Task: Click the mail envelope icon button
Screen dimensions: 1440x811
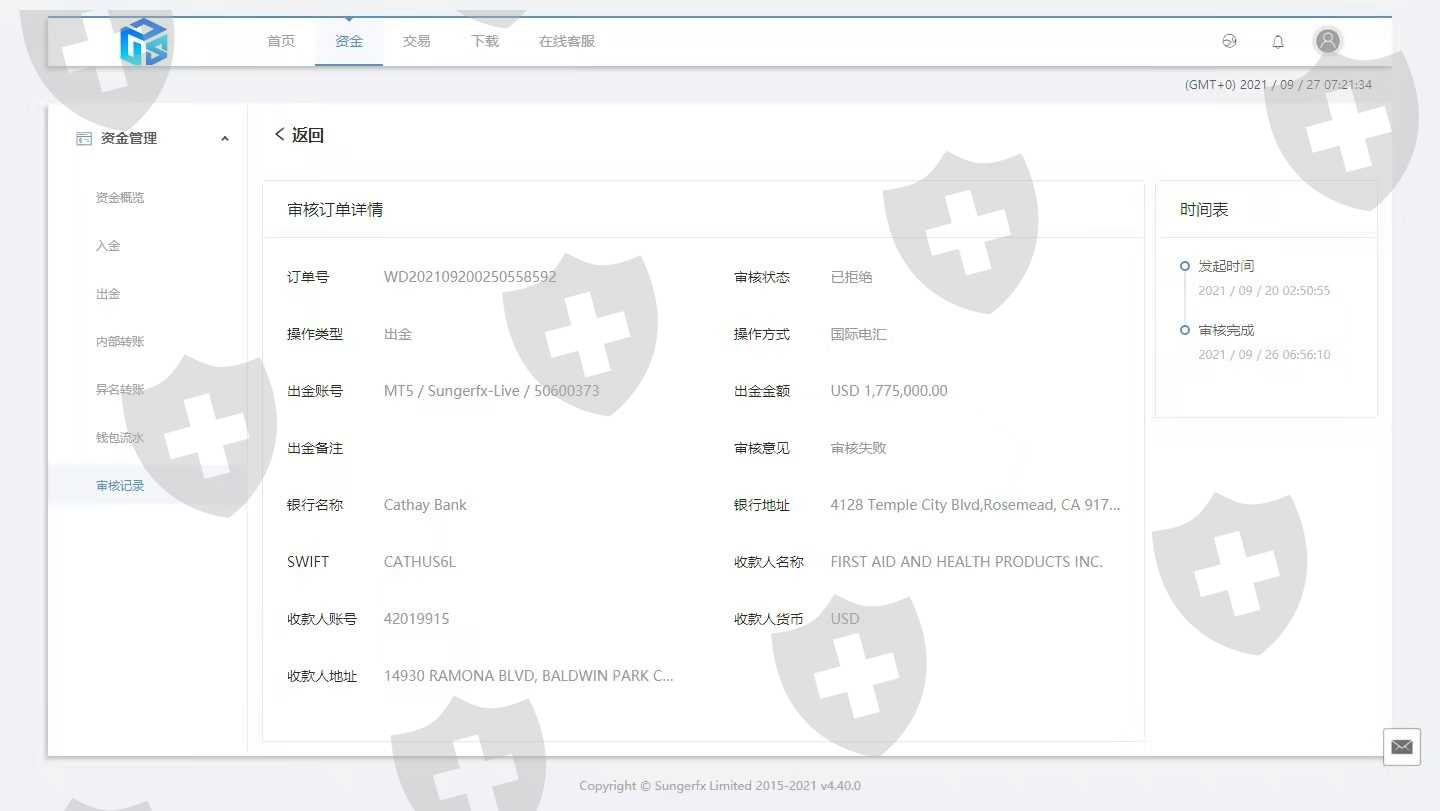Action: [x=1402, y=747]
